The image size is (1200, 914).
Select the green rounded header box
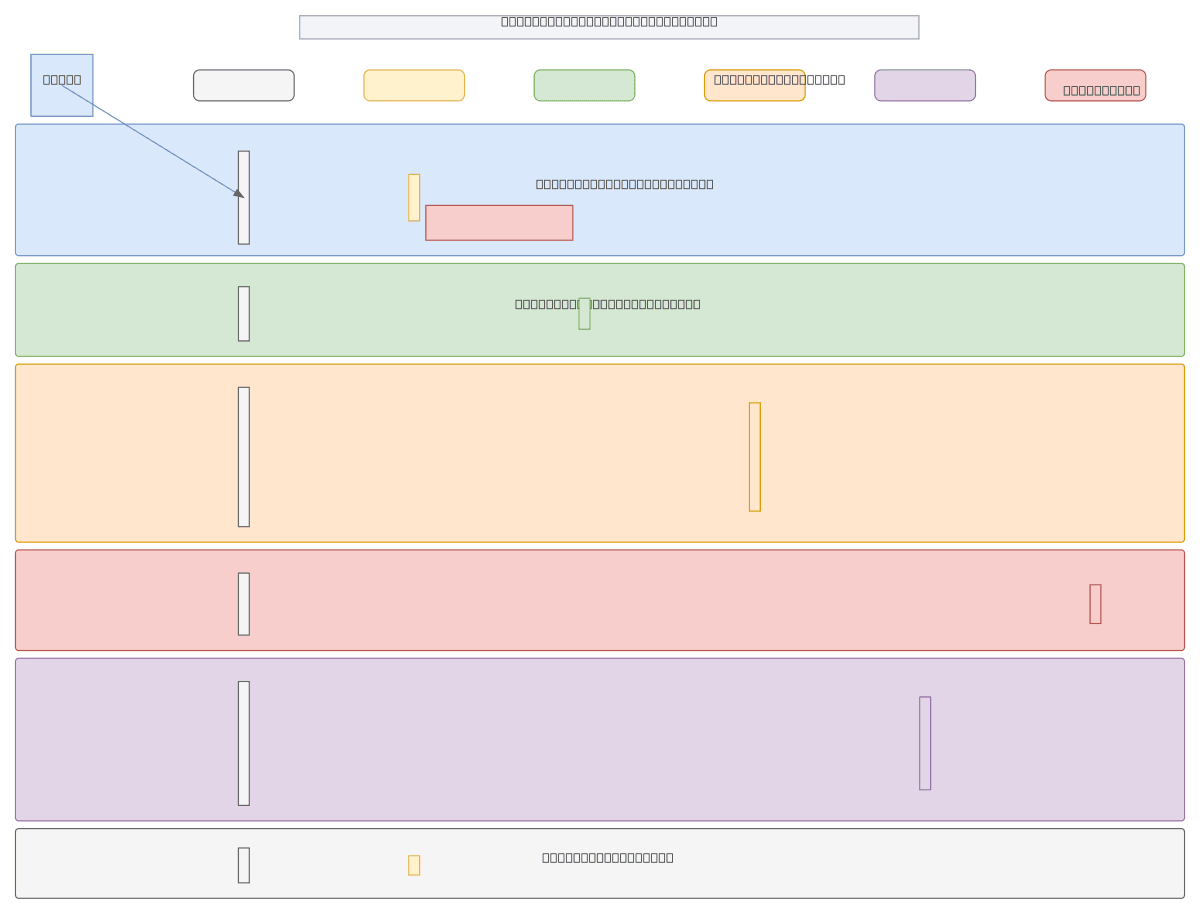pyautogui.click(x=584, y=85)
